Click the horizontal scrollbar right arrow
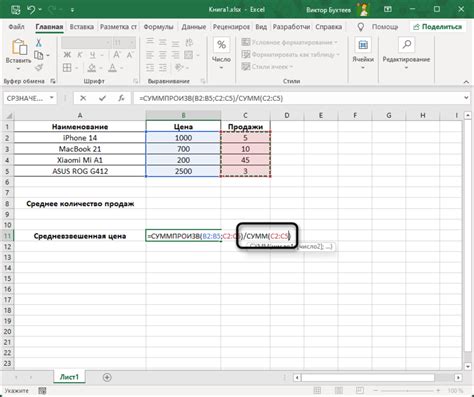 pyautogui.click(x=458, y=377)
